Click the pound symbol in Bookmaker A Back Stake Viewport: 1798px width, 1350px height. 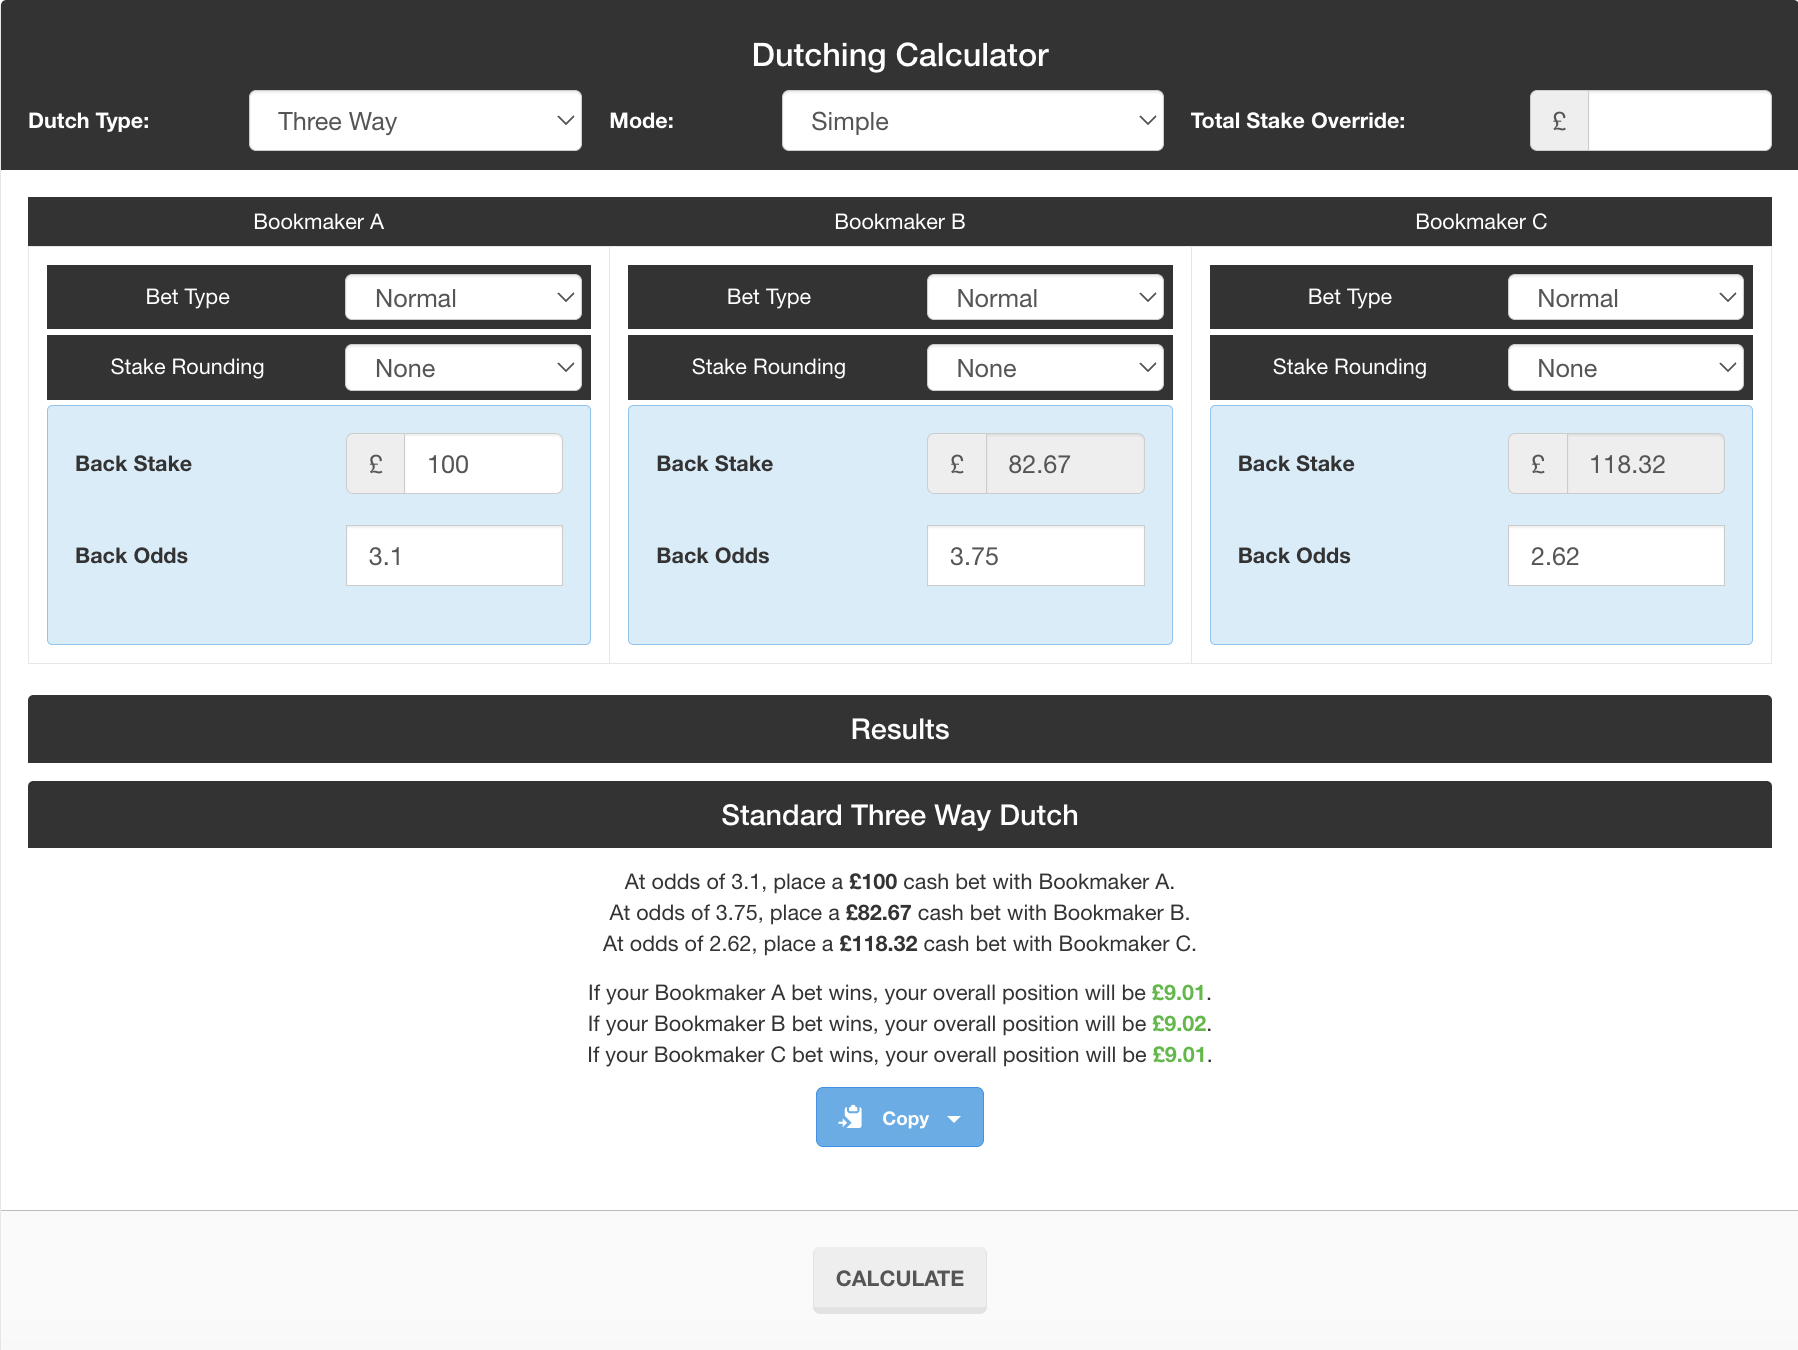[x=376, y=464]
